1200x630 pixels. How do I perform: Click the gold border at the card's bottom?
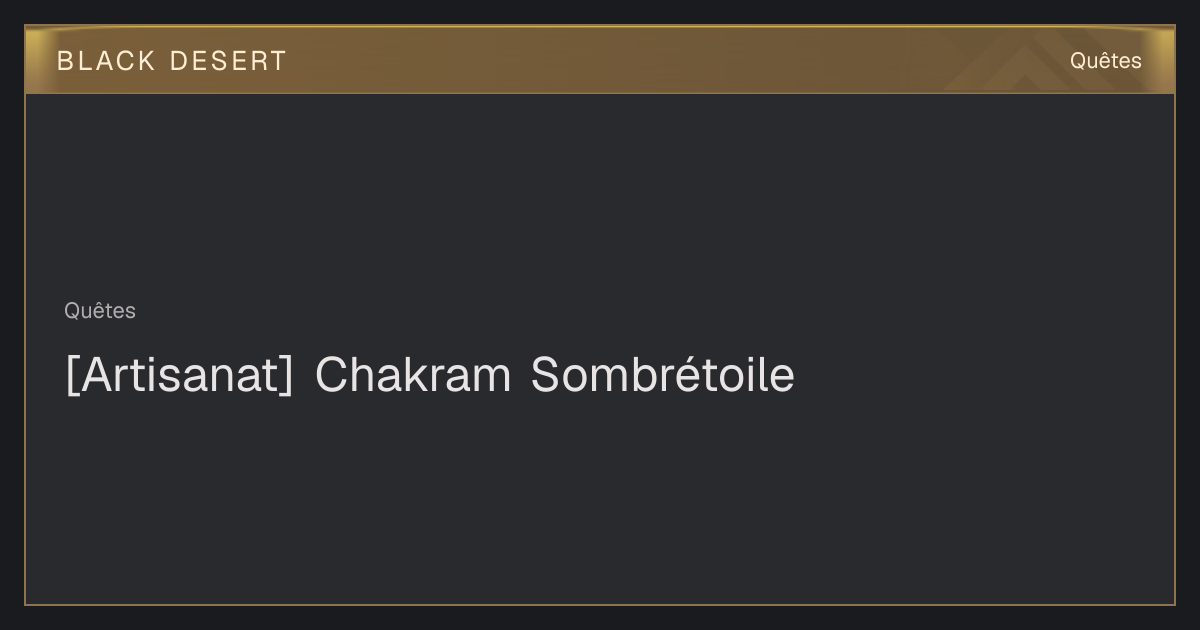click(x=600, y=604)
